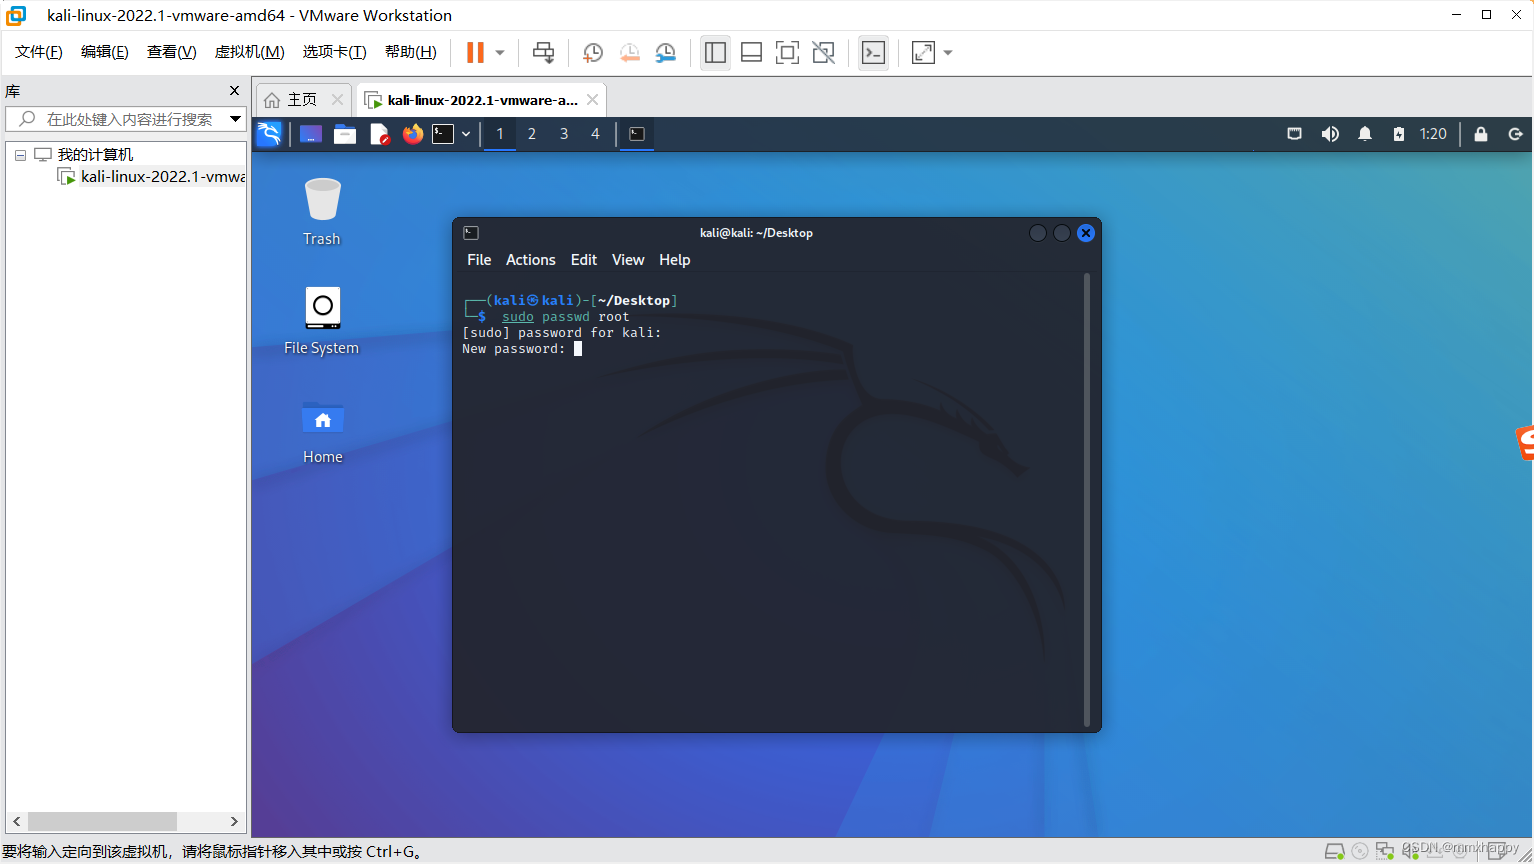Pause the virtual machine
Viewport: 1534px width, 864px height.
coord(475,52)
